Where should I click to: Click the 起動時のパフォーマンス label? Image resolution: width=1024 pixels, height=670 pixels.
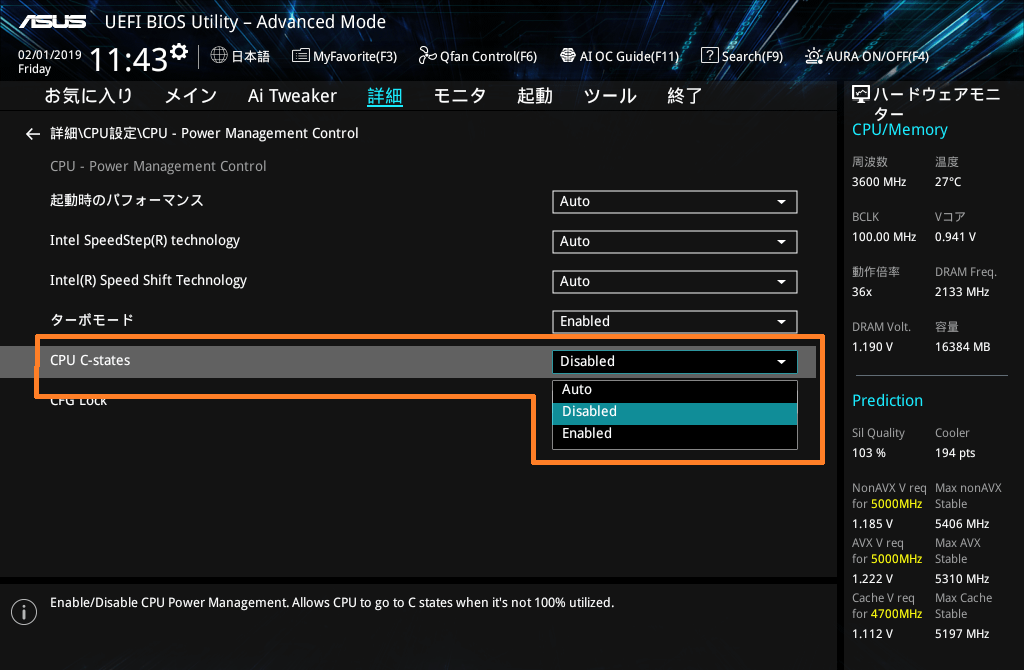pos(127,200)
